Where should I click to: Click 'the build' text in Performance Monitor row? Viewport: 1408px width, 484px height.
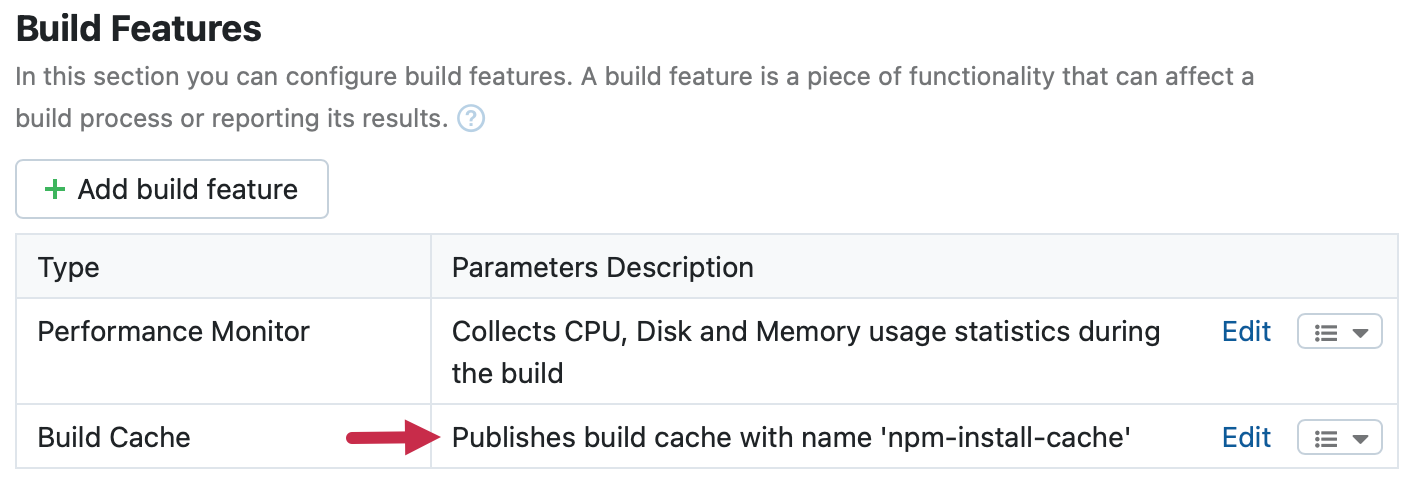(x=507, y=374)
